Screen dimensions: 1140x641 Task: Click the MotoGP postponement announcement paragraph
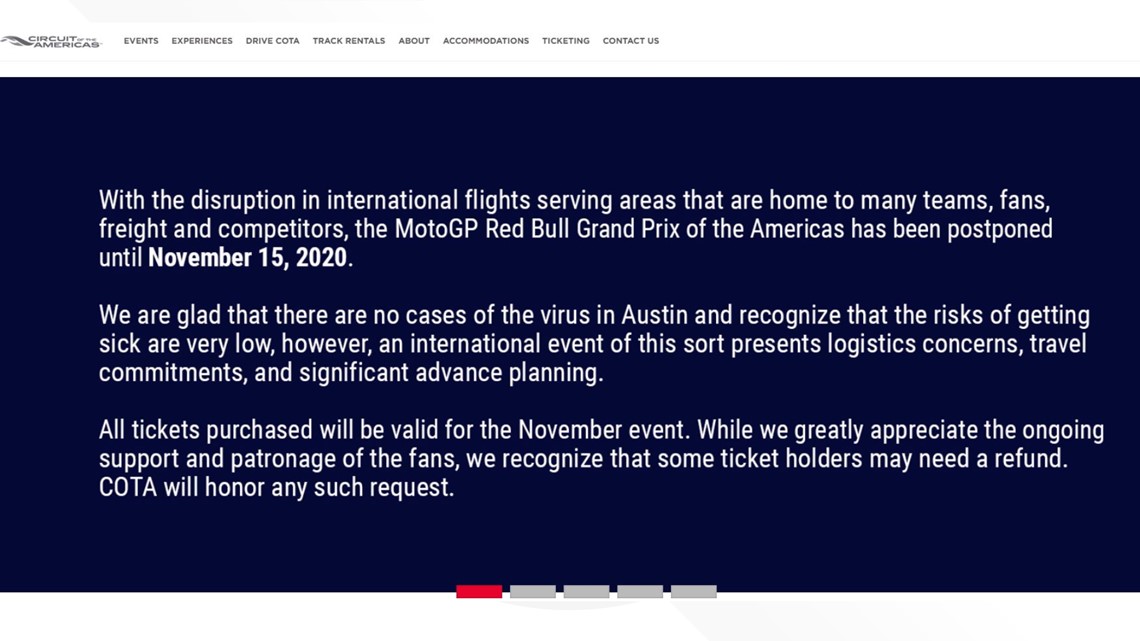click(x=576, y=229)
